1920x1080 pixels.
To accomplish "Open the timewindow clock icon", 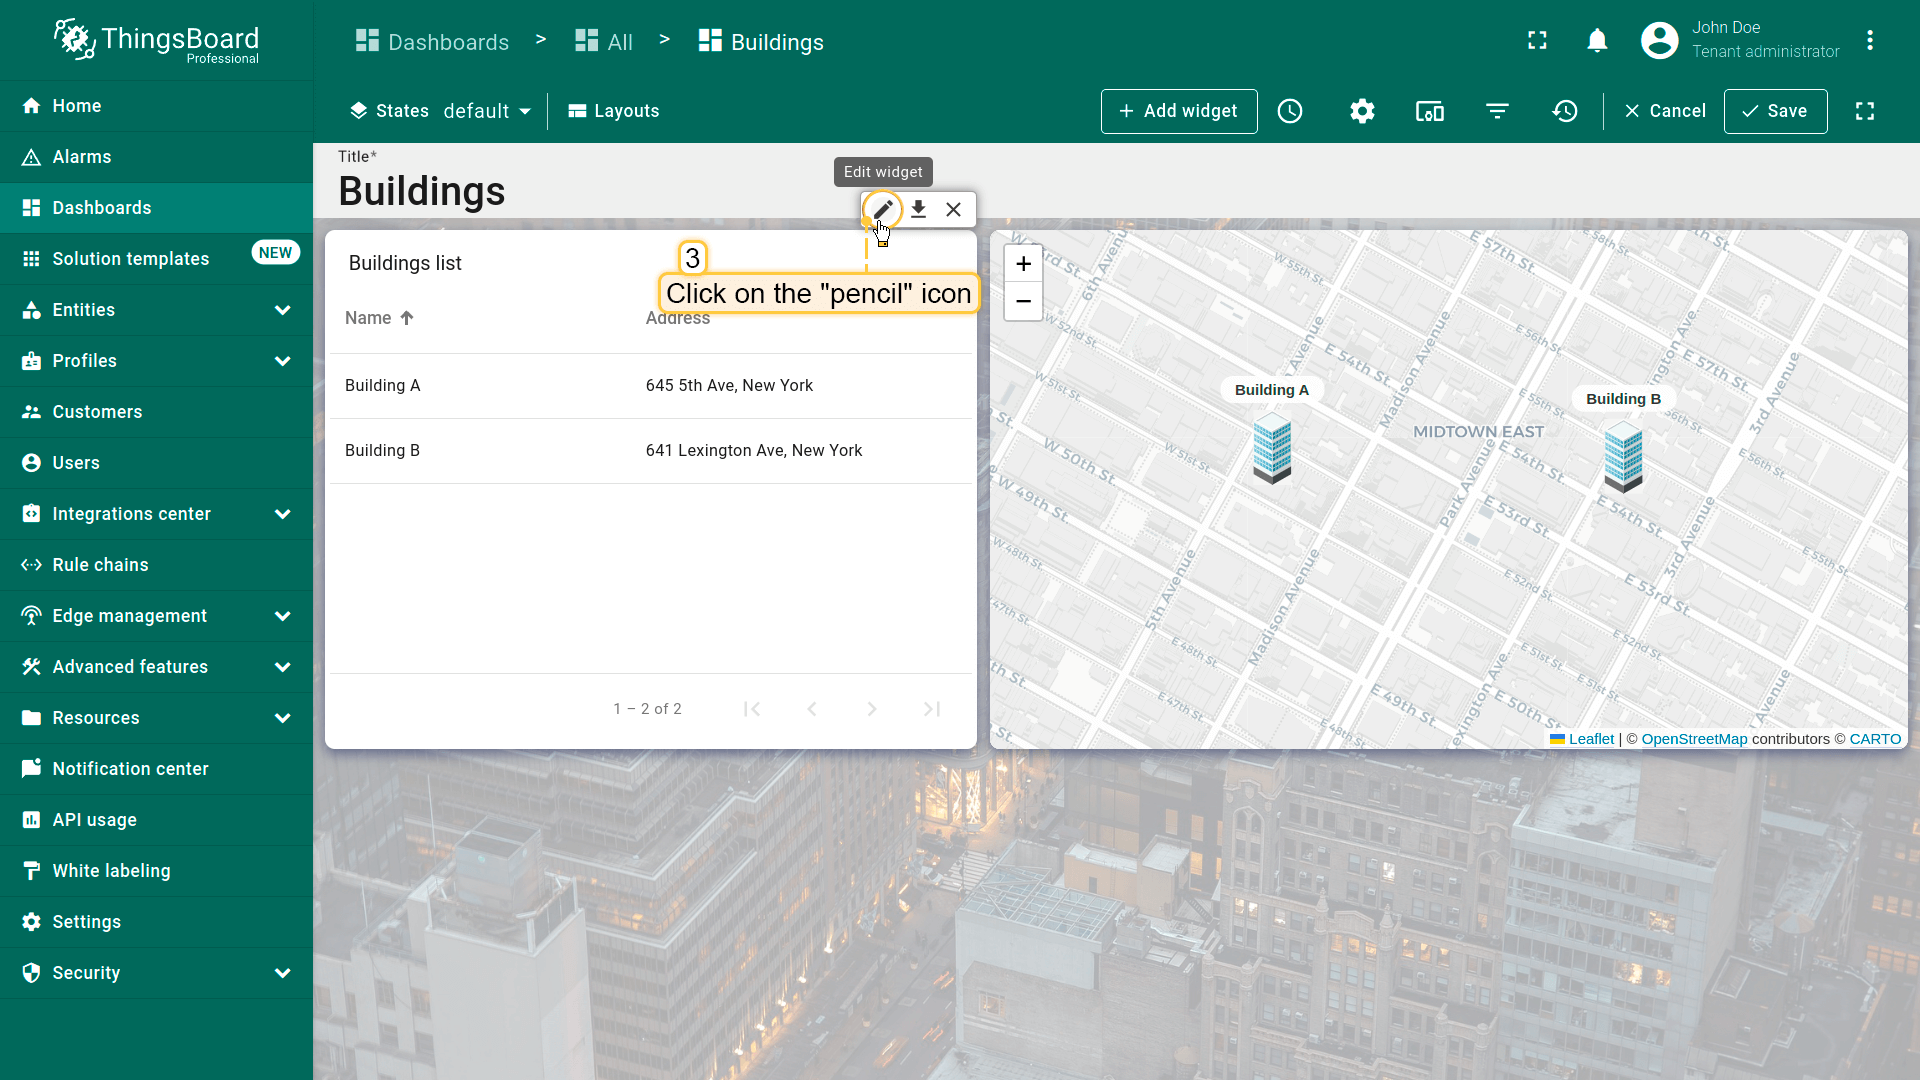I will click(x=1290, y=111).
